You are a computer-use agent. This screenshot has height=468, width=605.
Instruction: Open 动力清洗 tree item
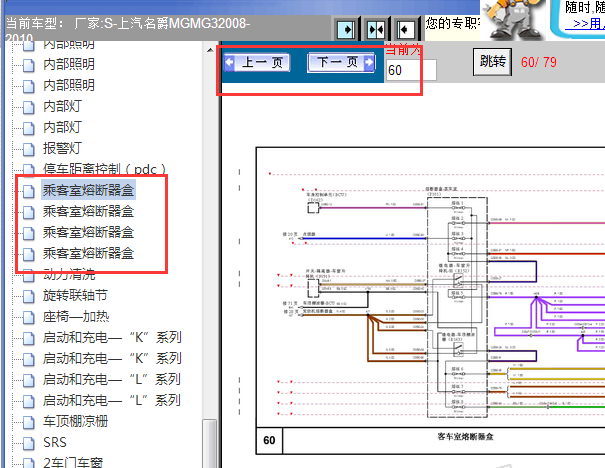point(69,275)
